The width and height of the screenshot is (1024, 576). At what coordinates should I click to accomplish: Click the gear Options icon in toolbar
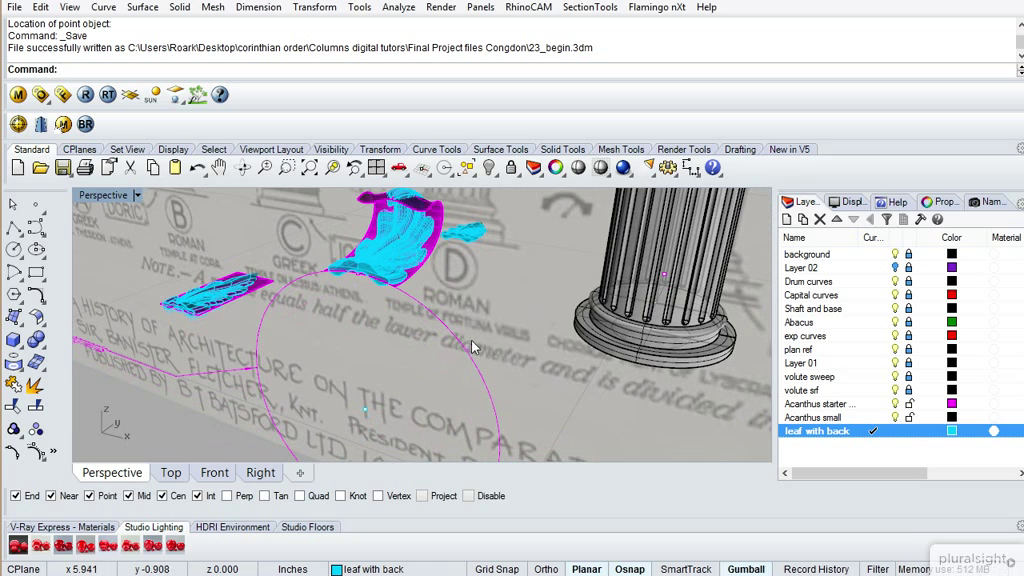point(667,168)
